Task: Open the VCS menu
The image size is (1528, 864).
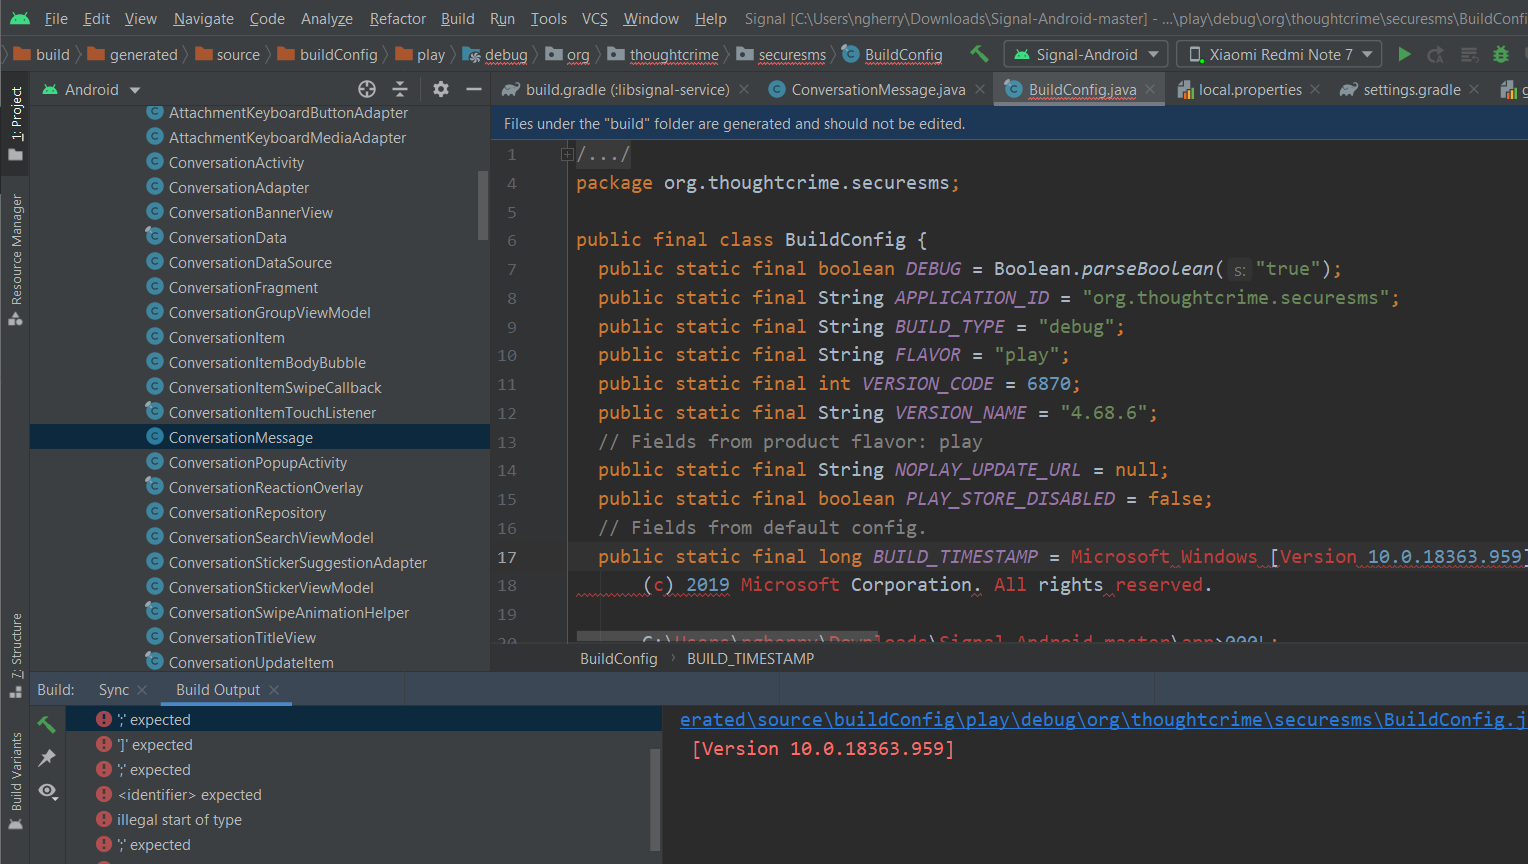Action: [595, 18]
